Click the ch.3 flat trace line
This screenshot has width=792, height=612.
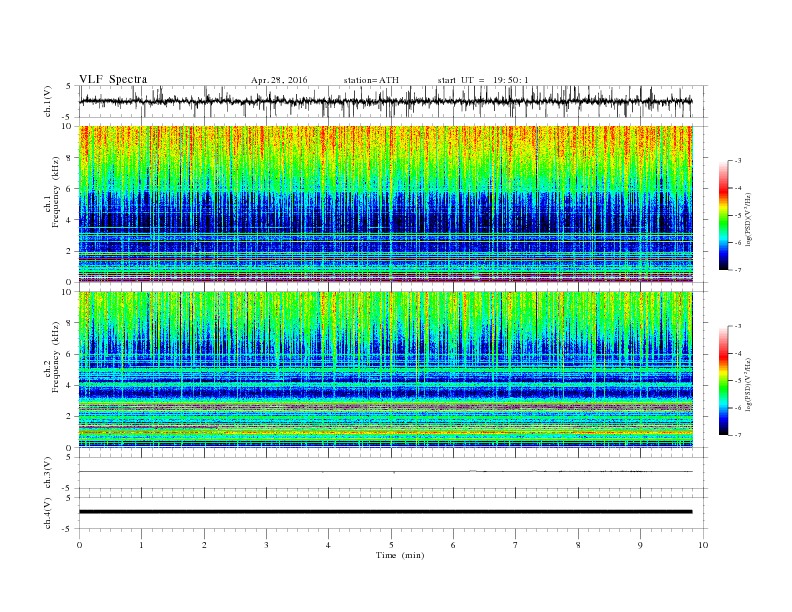(386, 472)
